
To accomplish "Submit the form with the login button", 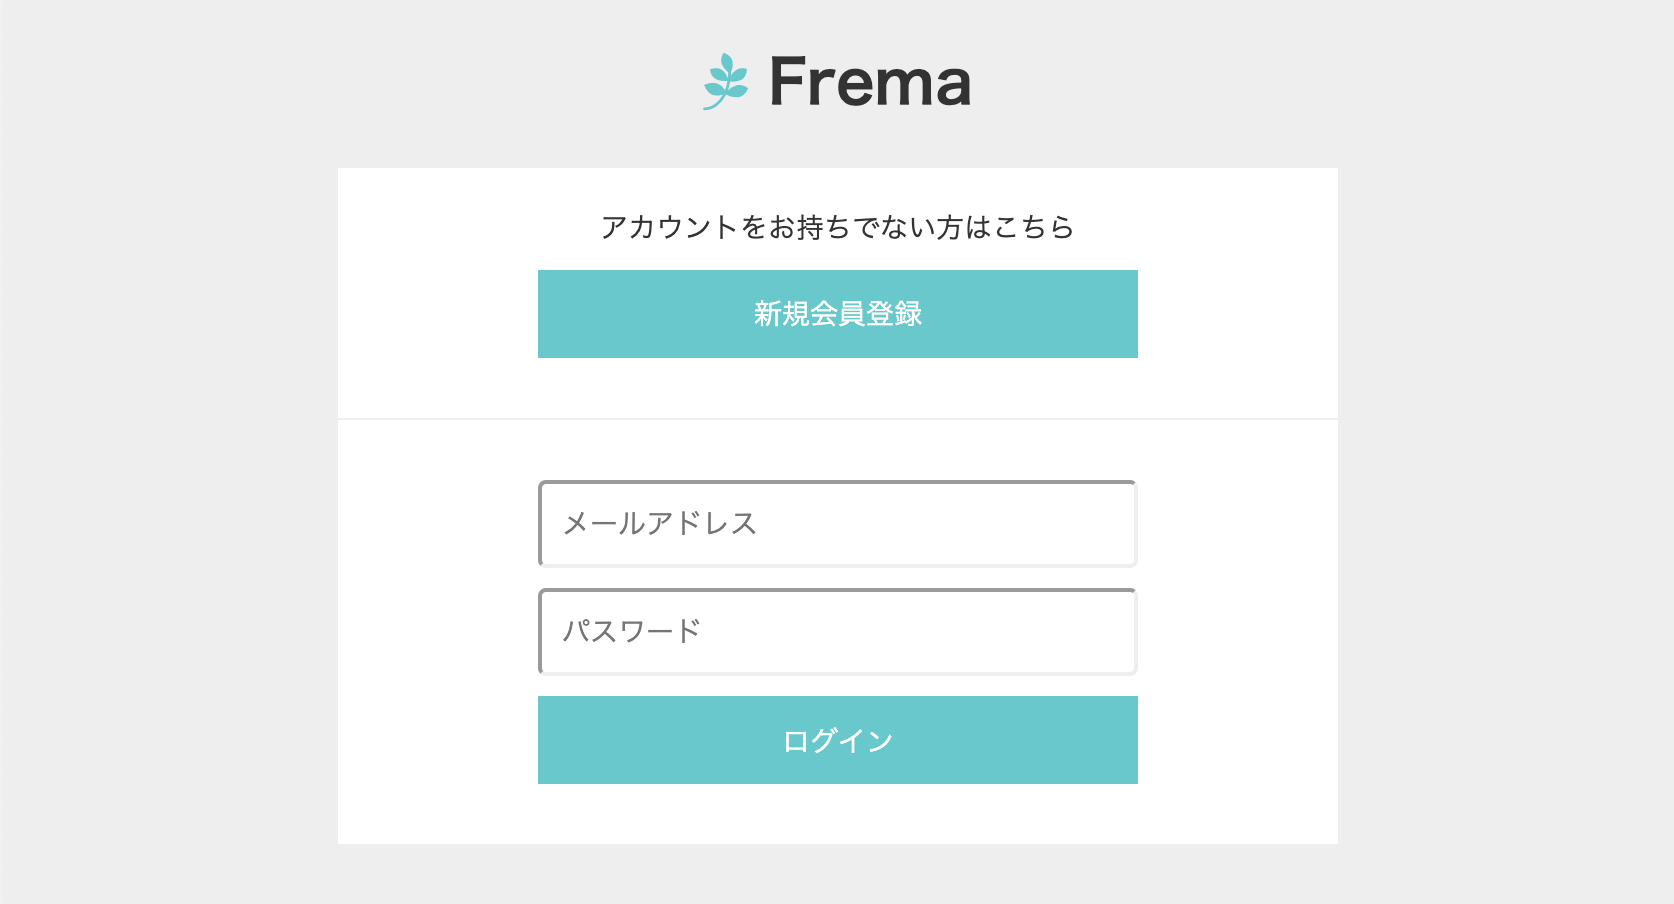I will [x=837, y=740].
